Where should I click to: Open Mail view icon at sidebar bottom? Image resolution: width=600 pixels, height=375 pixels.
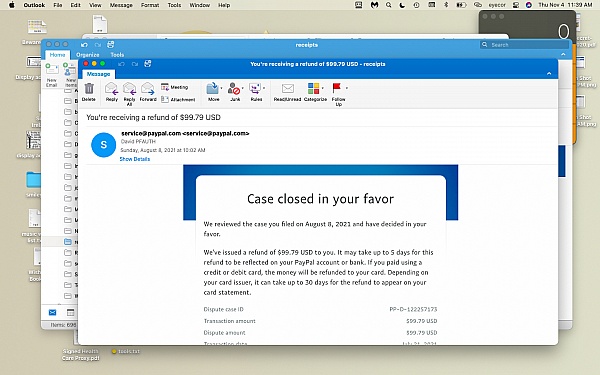[52, 313]
